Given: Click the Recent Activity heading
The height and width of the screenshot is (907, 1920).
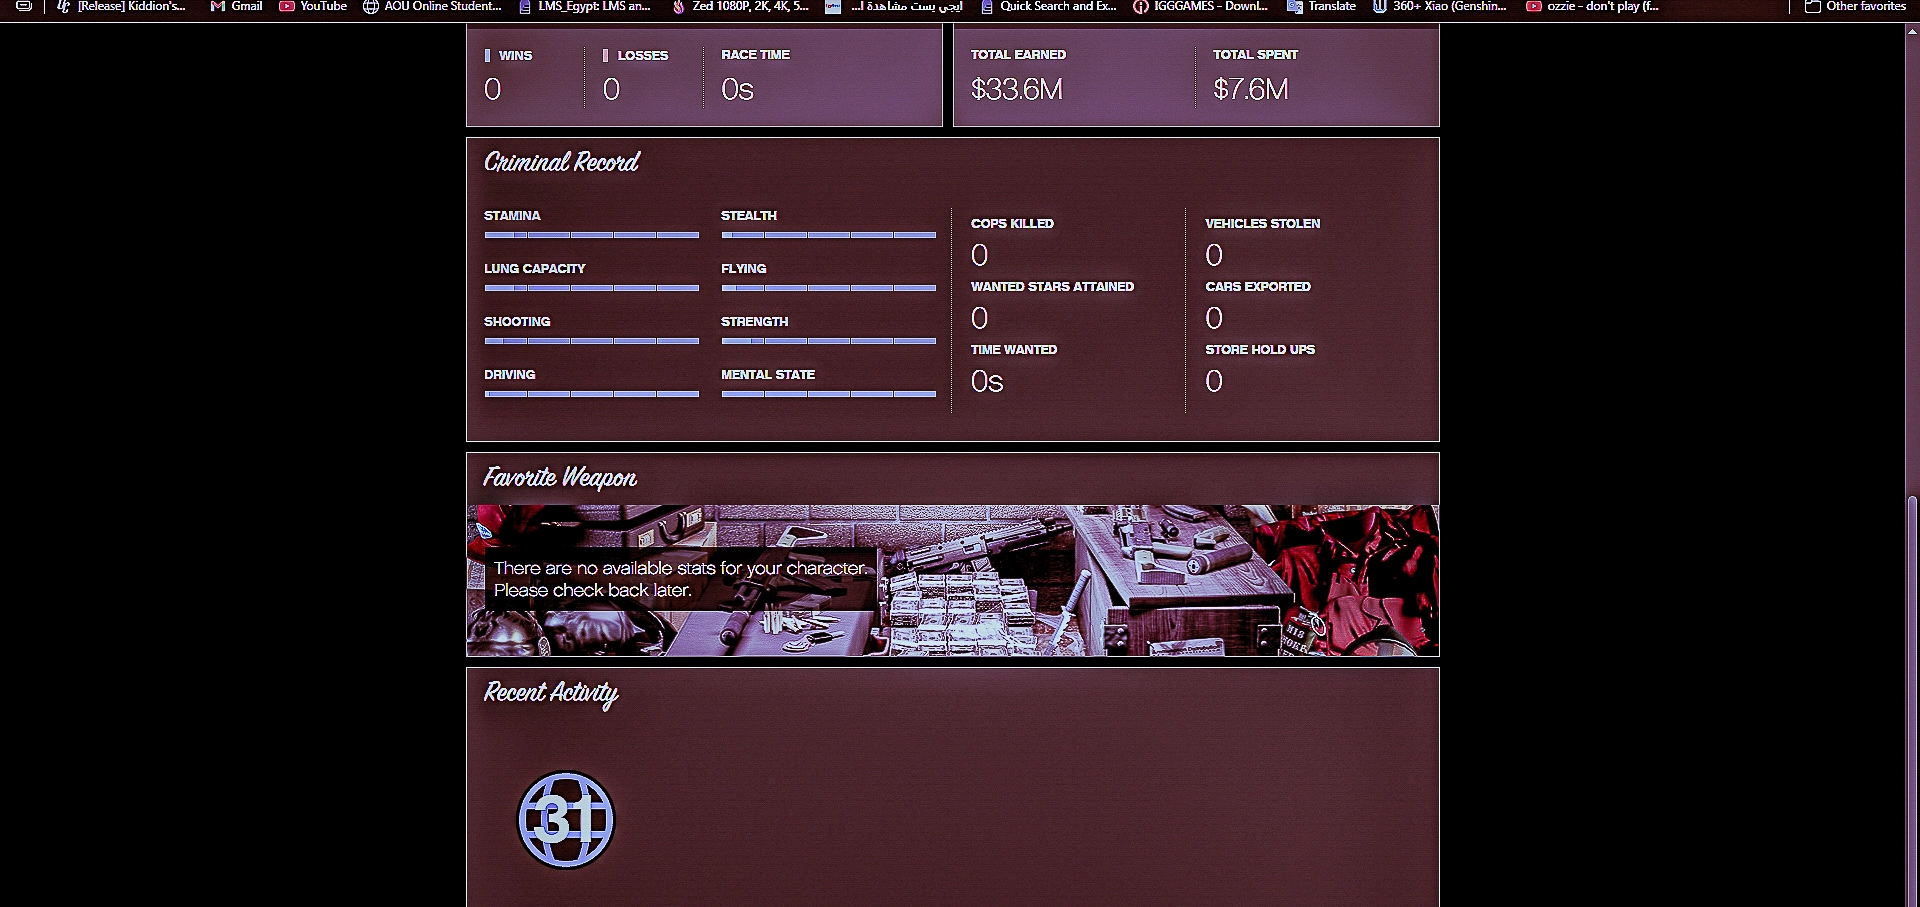Looking at the screenshot, I should (551, 693).
